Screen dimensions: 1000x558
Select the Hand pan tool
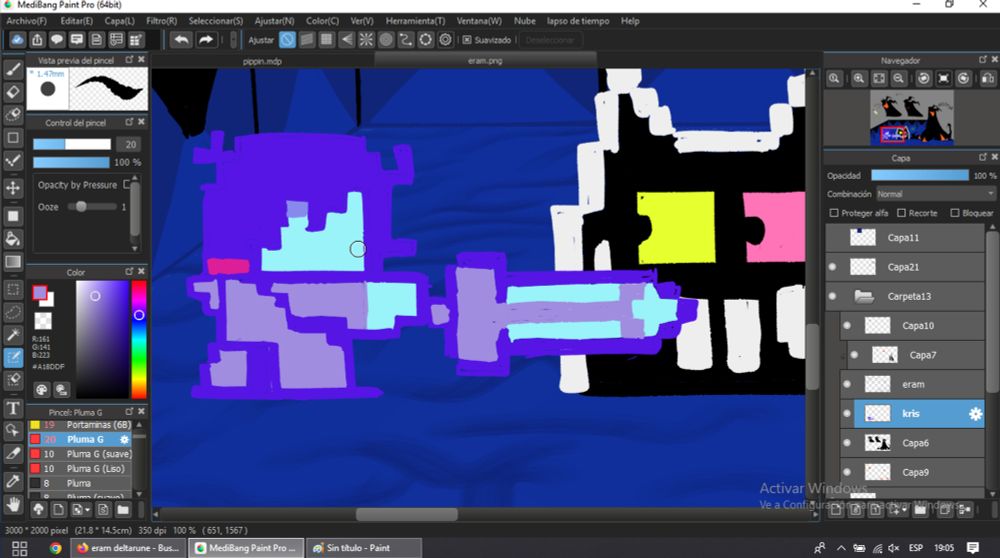pos(13,505)
